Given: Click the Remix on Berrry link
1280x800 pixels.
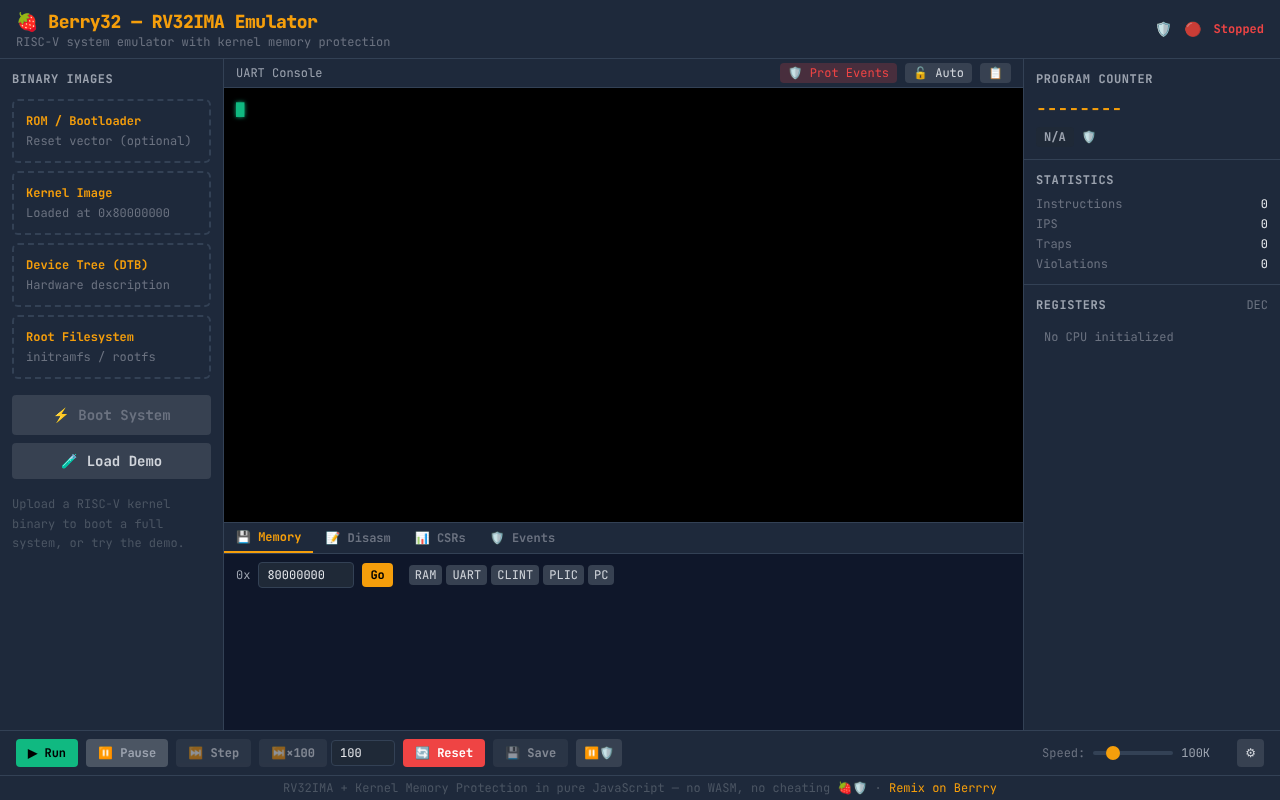Looking at the screenshot, I should (943, 788).
